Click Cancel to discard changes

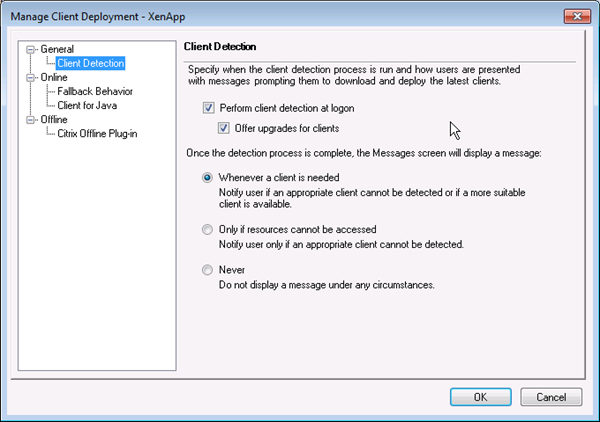tap(551, 397)
